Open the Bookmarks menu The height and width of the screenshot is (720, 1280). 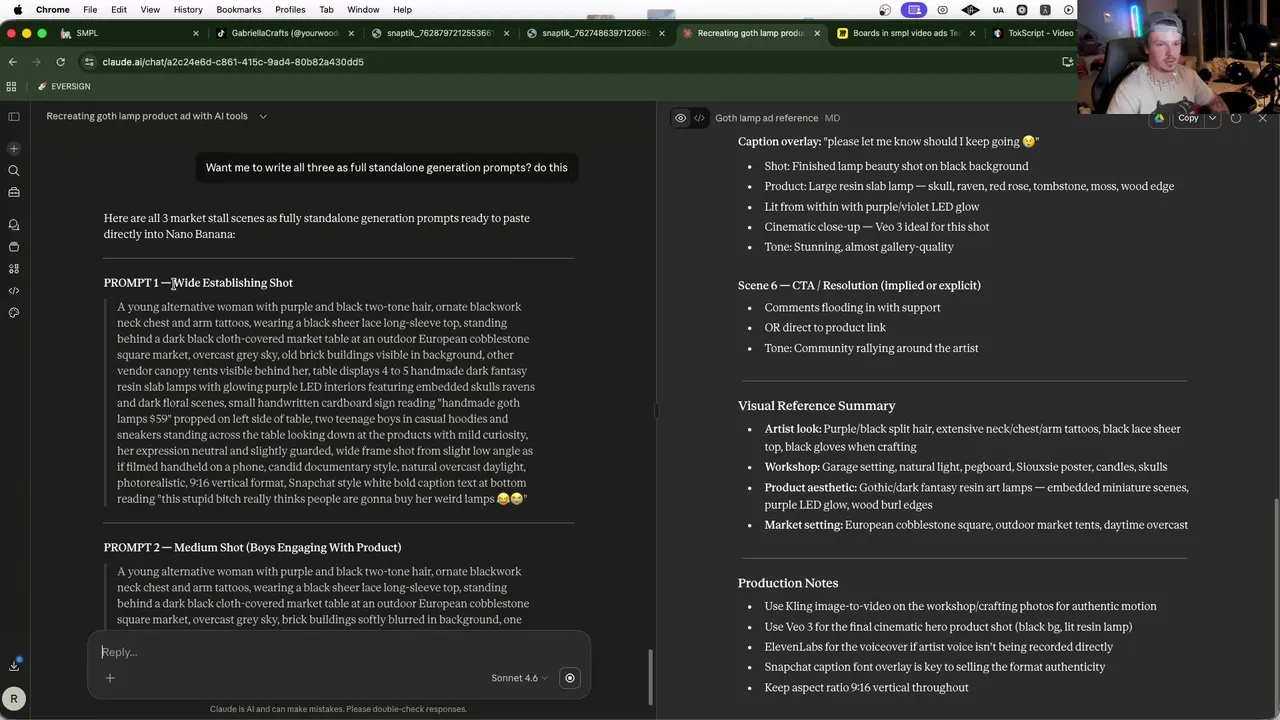click(238, 9)
